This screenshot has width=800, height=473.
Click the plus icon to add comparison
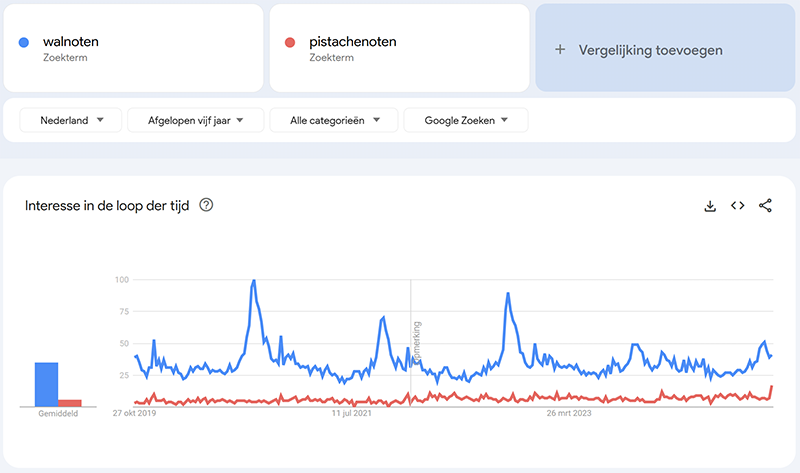(x=560, y=49)
